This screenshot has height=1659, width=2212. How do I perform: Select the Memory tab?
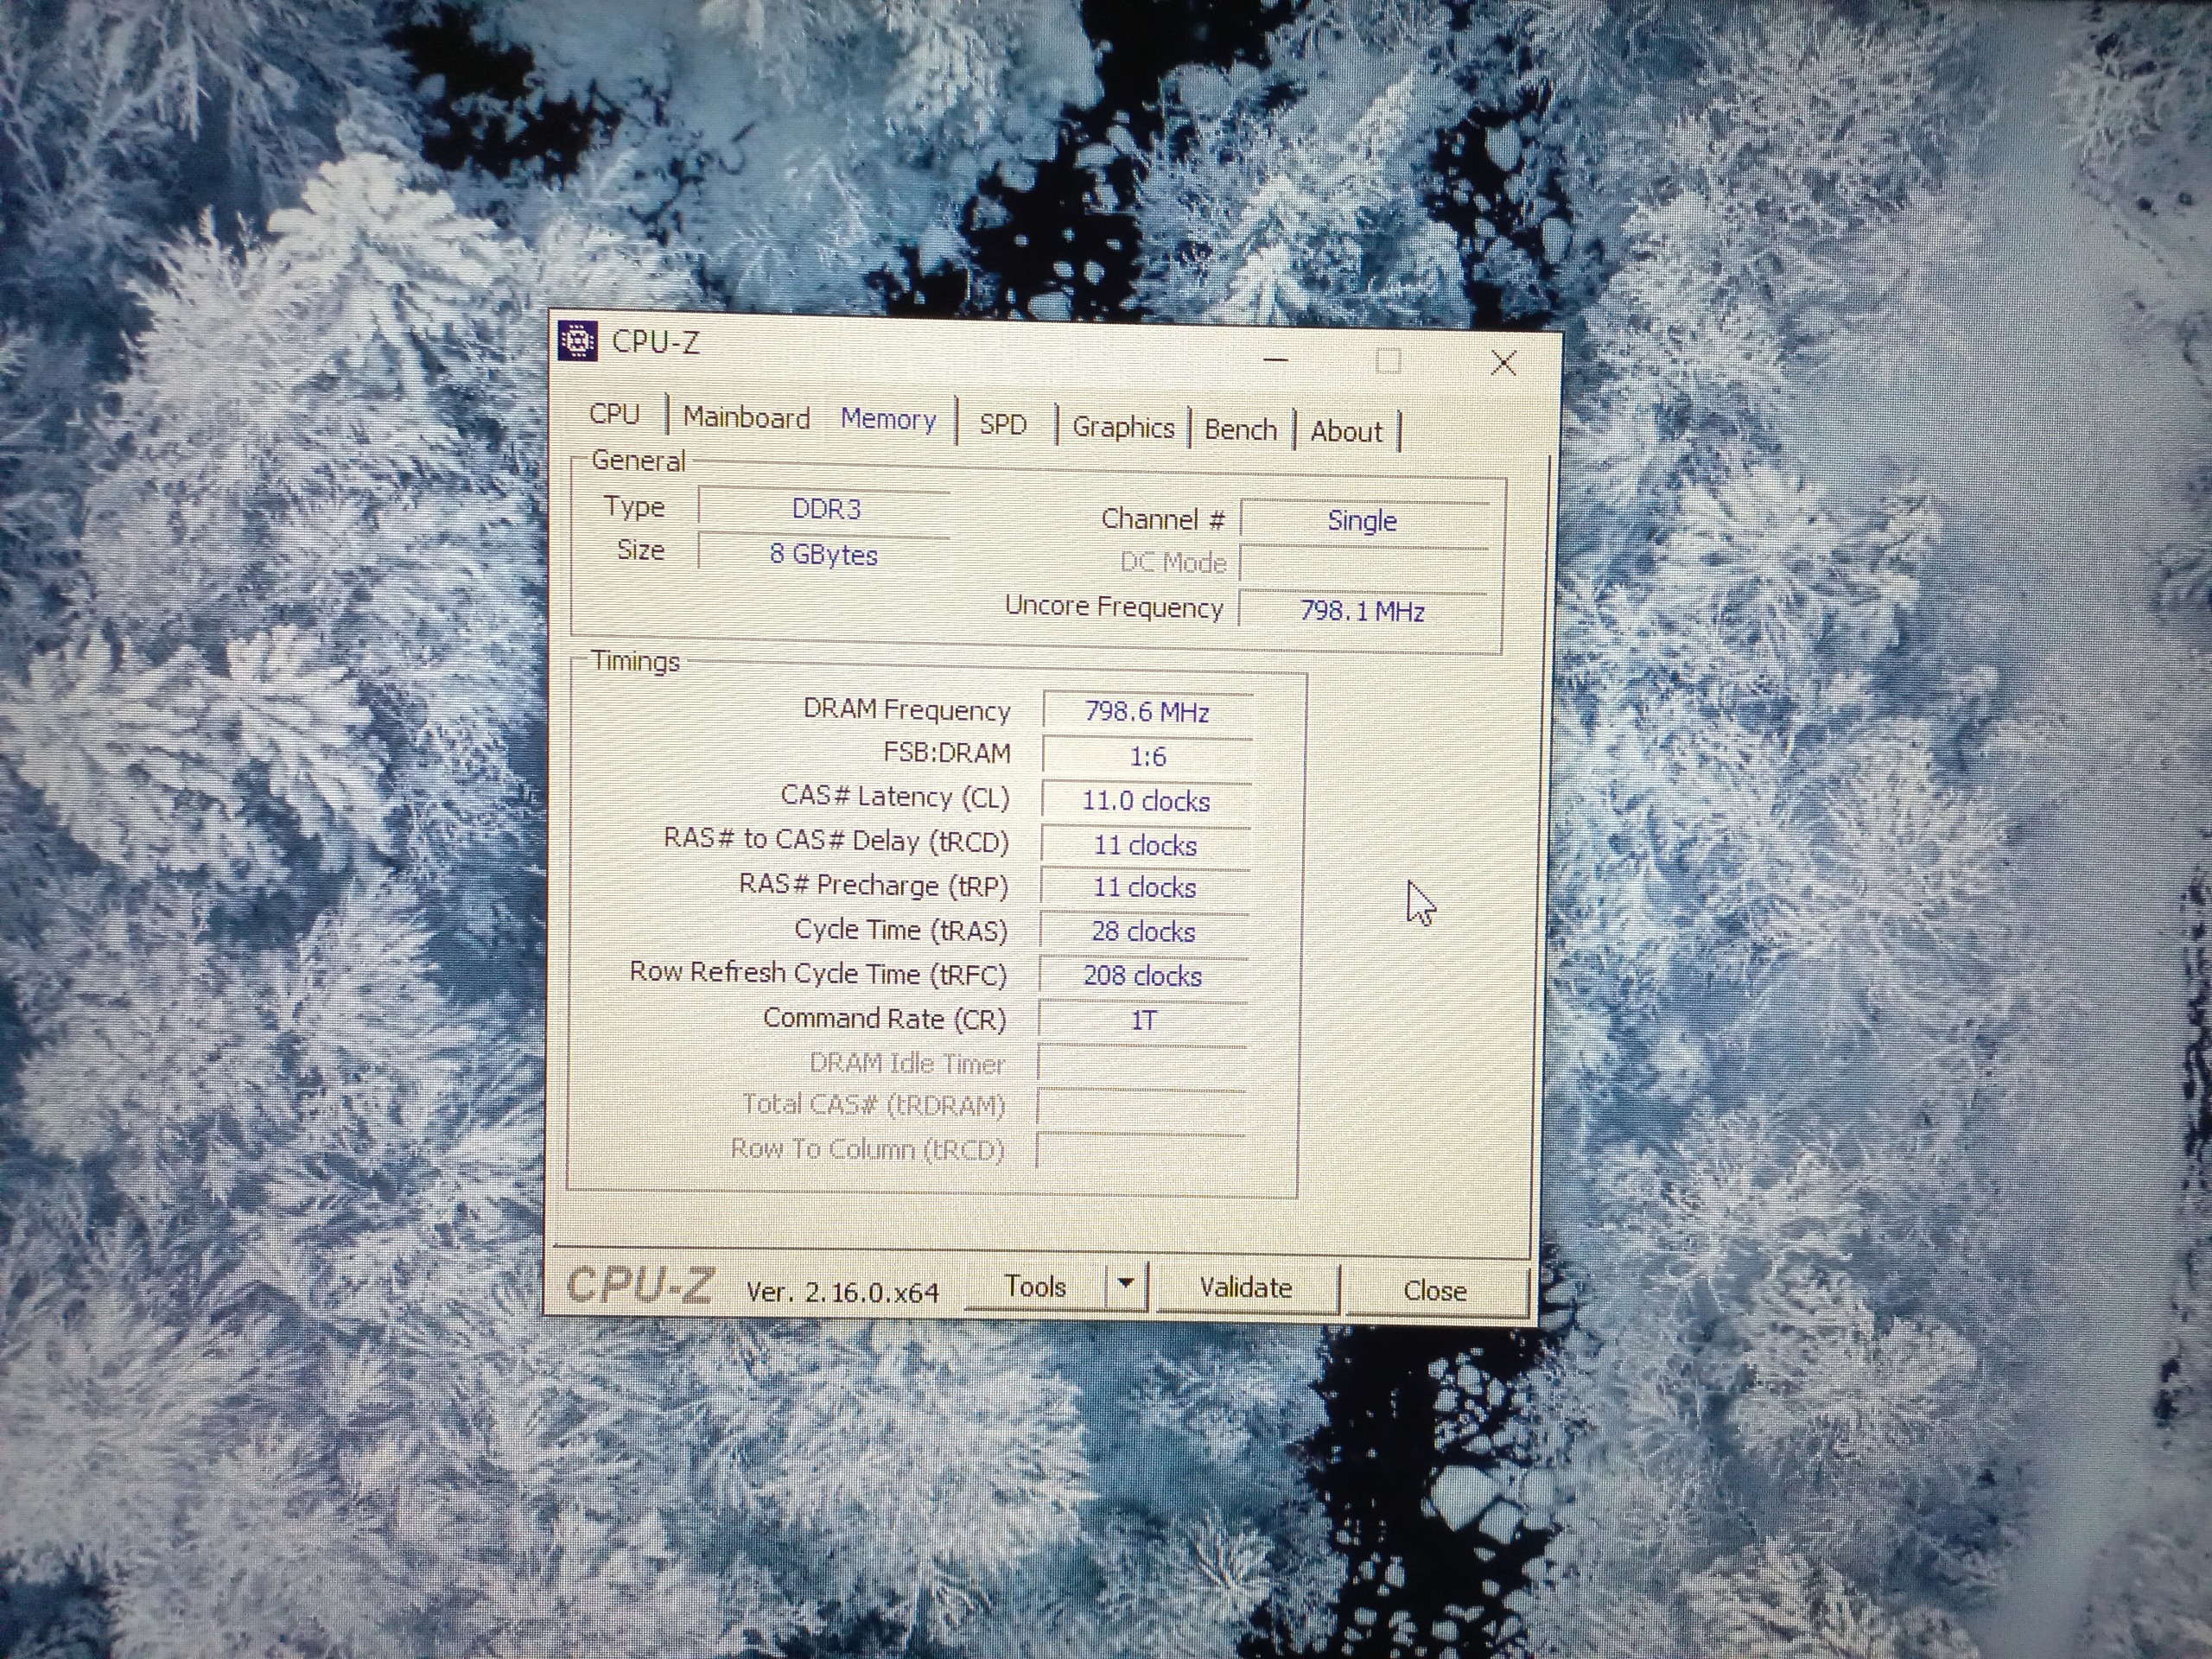point(888,420)
